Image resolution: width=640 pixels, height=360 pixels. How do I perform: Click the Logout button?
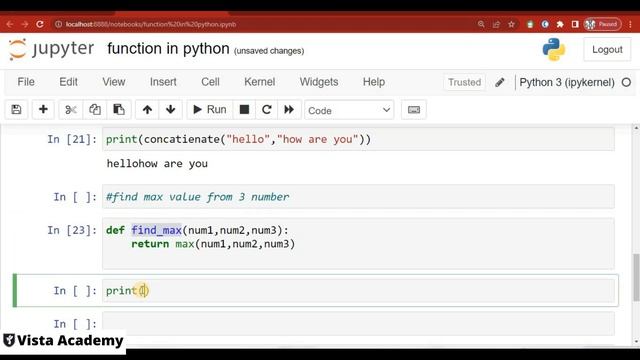[x=607, y=50]
